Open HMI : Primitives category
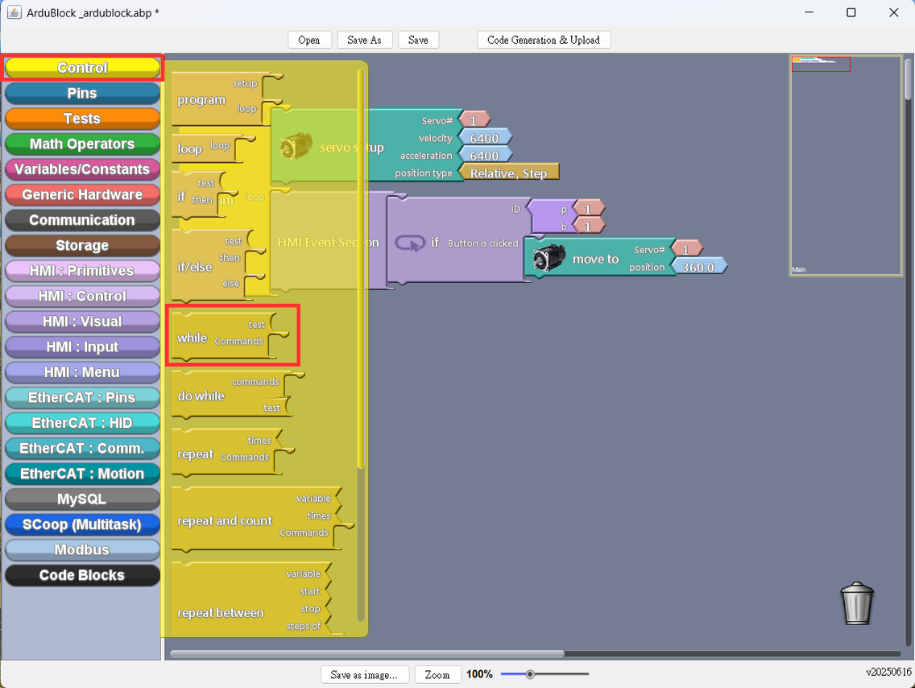 click(x=82, y=271)
